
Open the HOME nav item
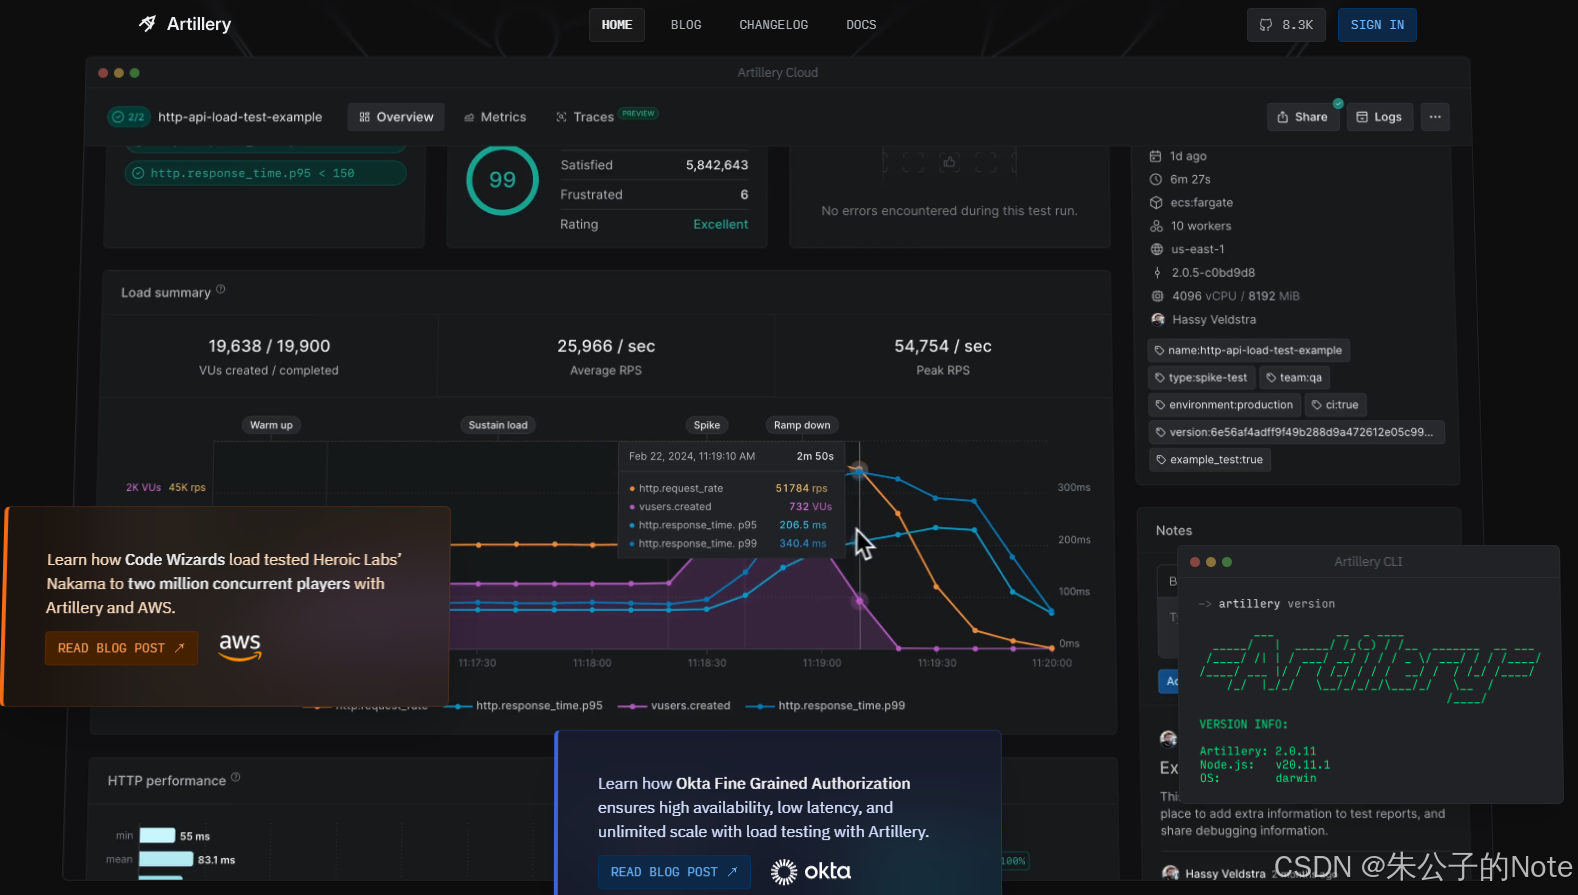click(617, 25)
